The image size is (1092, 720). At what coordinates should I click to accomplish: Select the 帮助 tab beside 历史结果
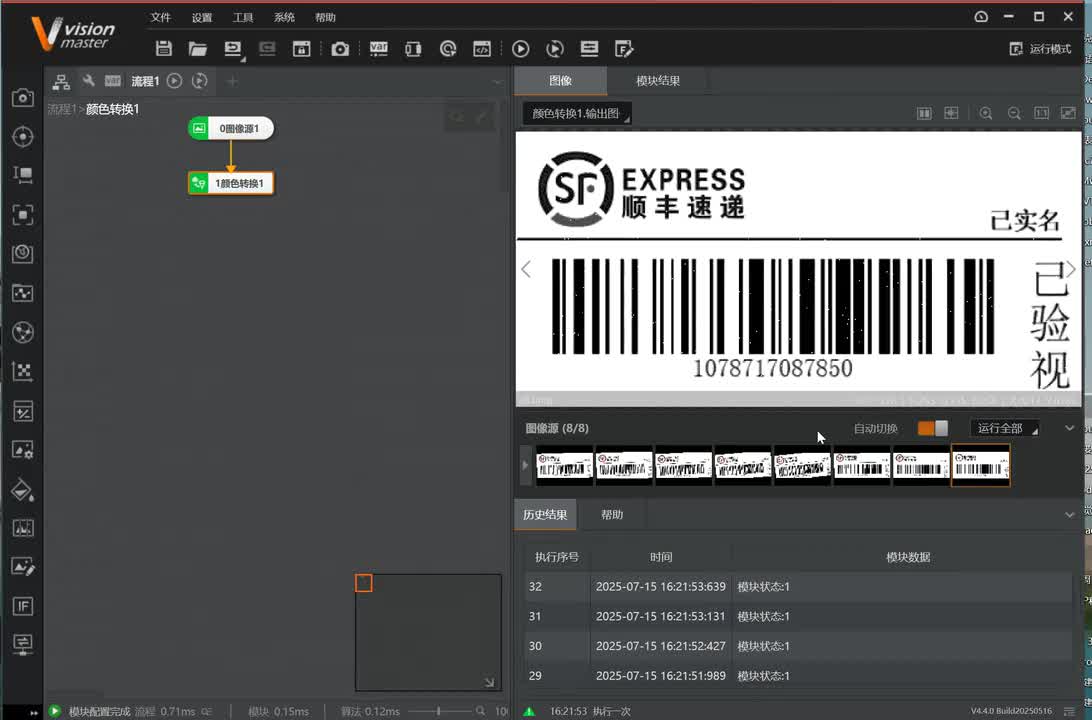click(x=612, y=515)
